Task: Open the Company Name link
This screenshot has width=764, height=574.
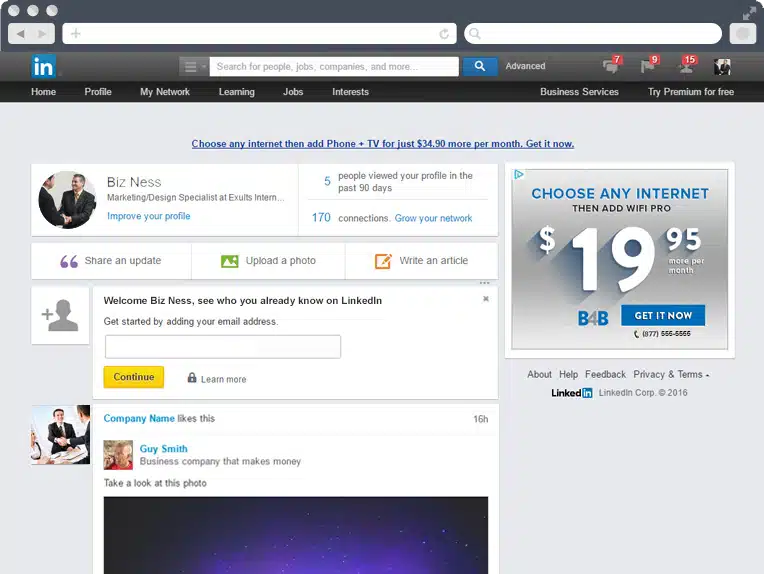Action: [139, 419]
